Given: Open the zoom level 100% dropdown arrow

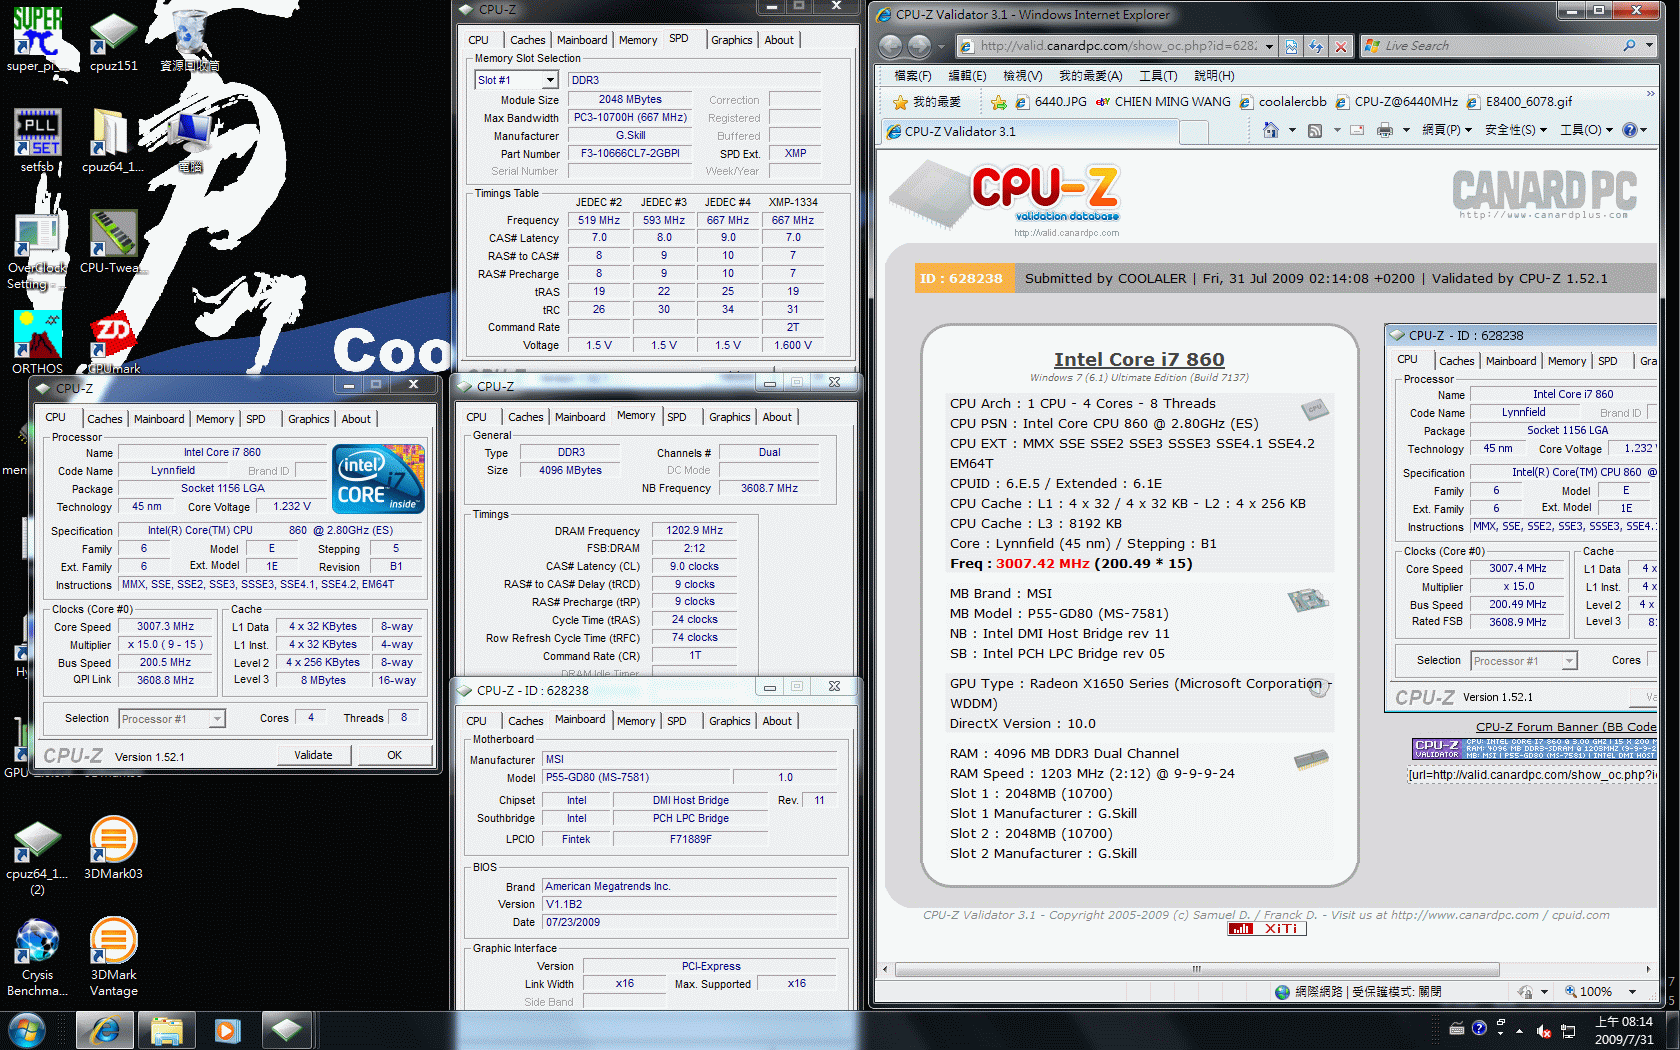Looking at the screenshot, I should [1632, 992].
